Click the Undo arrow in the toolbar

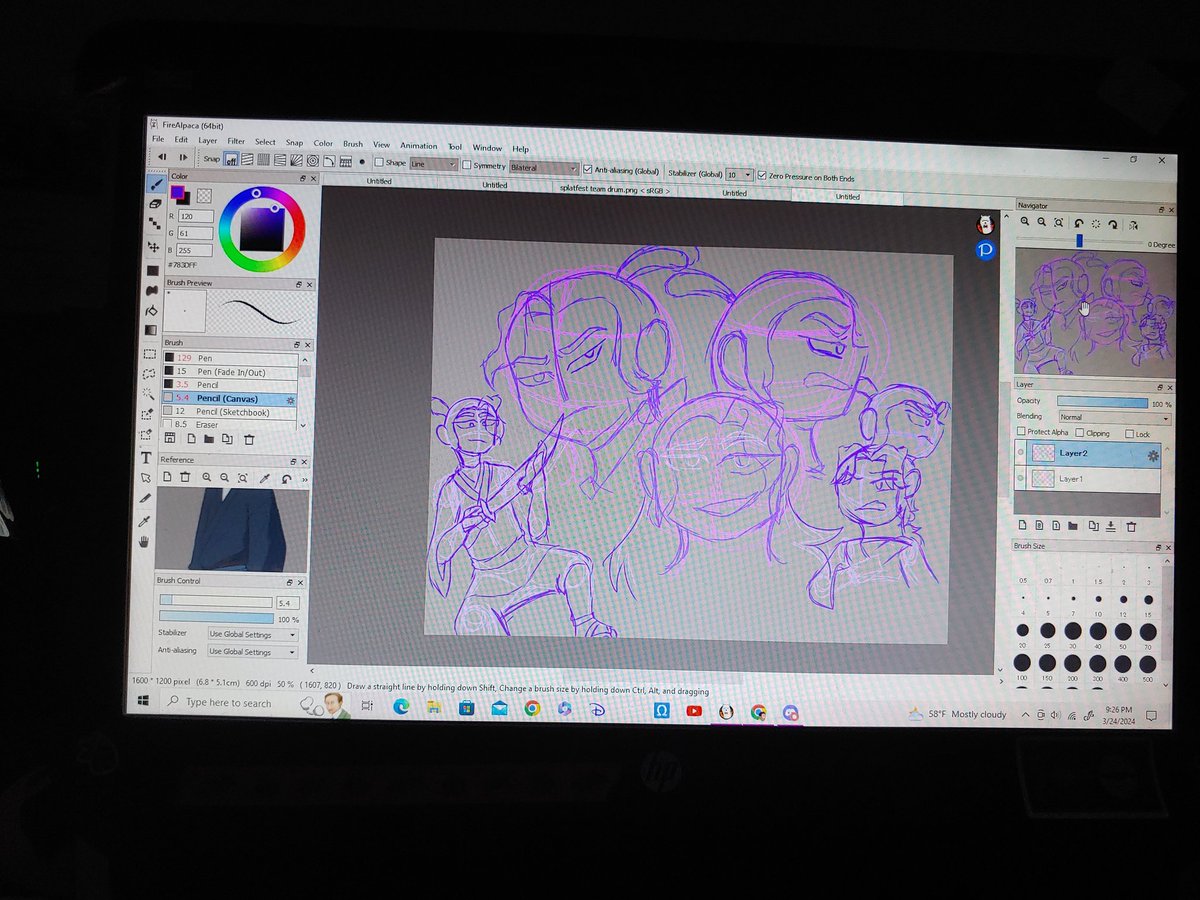click(x=162, y=157)
